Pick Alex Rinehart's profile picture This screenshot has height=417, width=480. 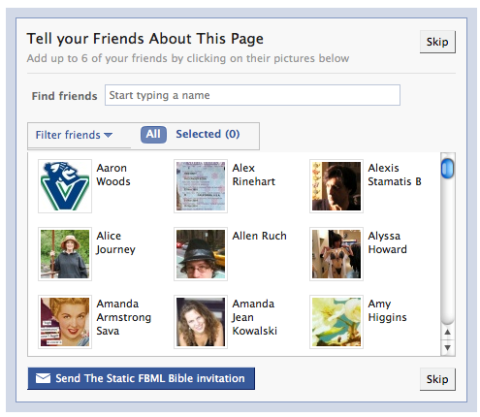click(x=200, y=186)
